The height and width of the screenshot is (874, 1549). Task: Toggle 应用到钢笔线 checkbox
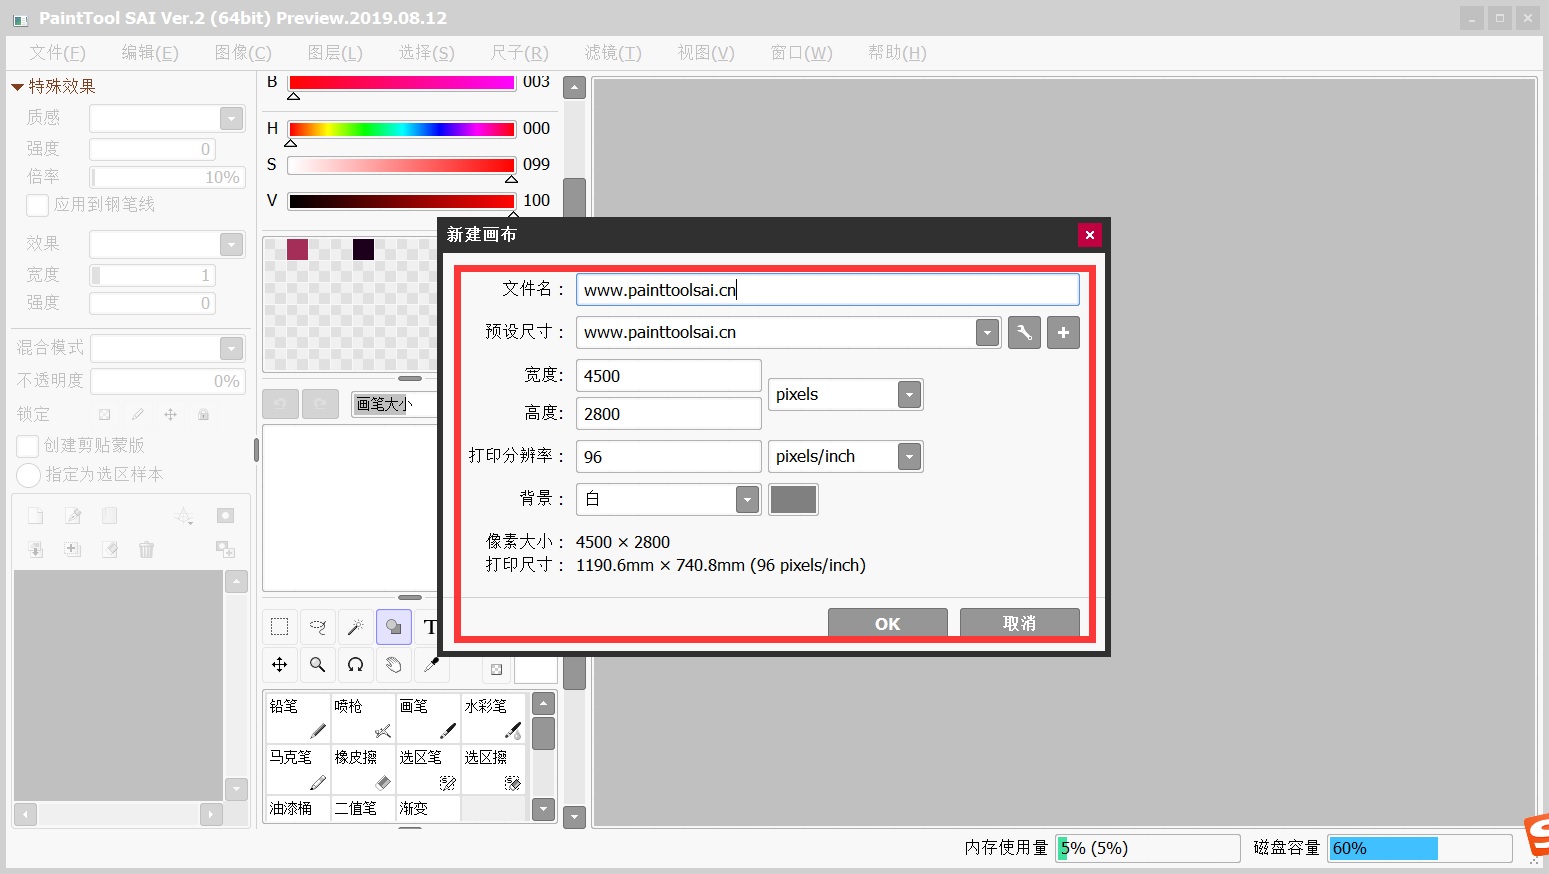pos(37,205)
